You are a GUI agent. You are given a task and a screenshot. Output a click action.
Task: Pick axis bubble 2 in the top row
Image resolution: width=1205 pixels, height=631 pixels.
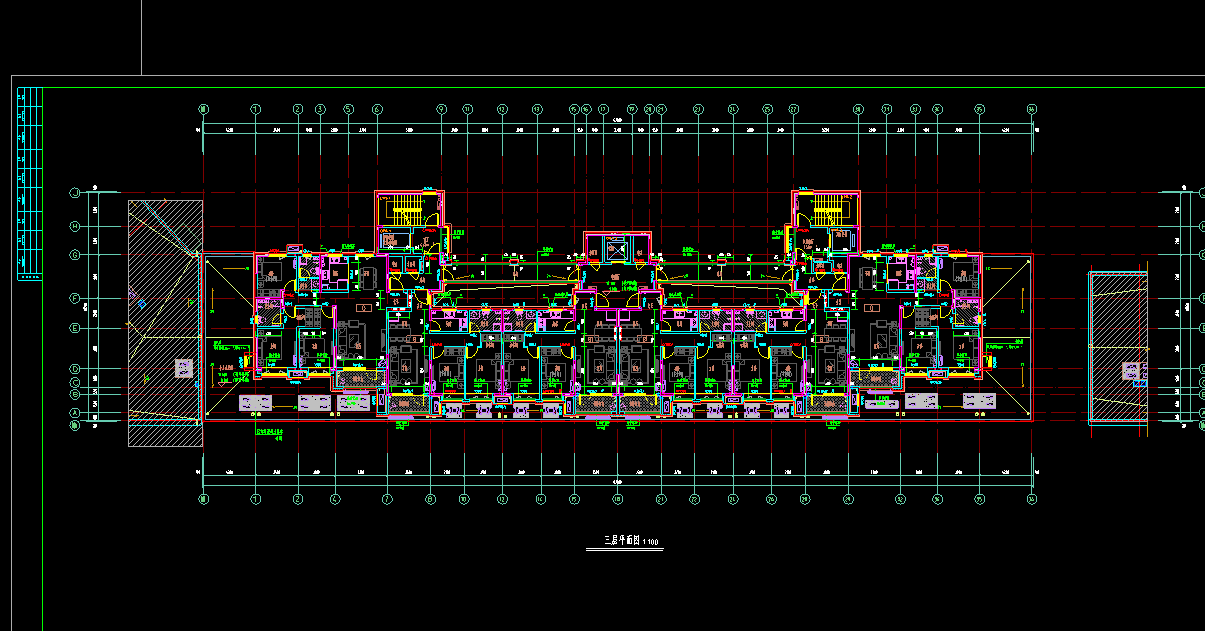[x=298, y=109]
